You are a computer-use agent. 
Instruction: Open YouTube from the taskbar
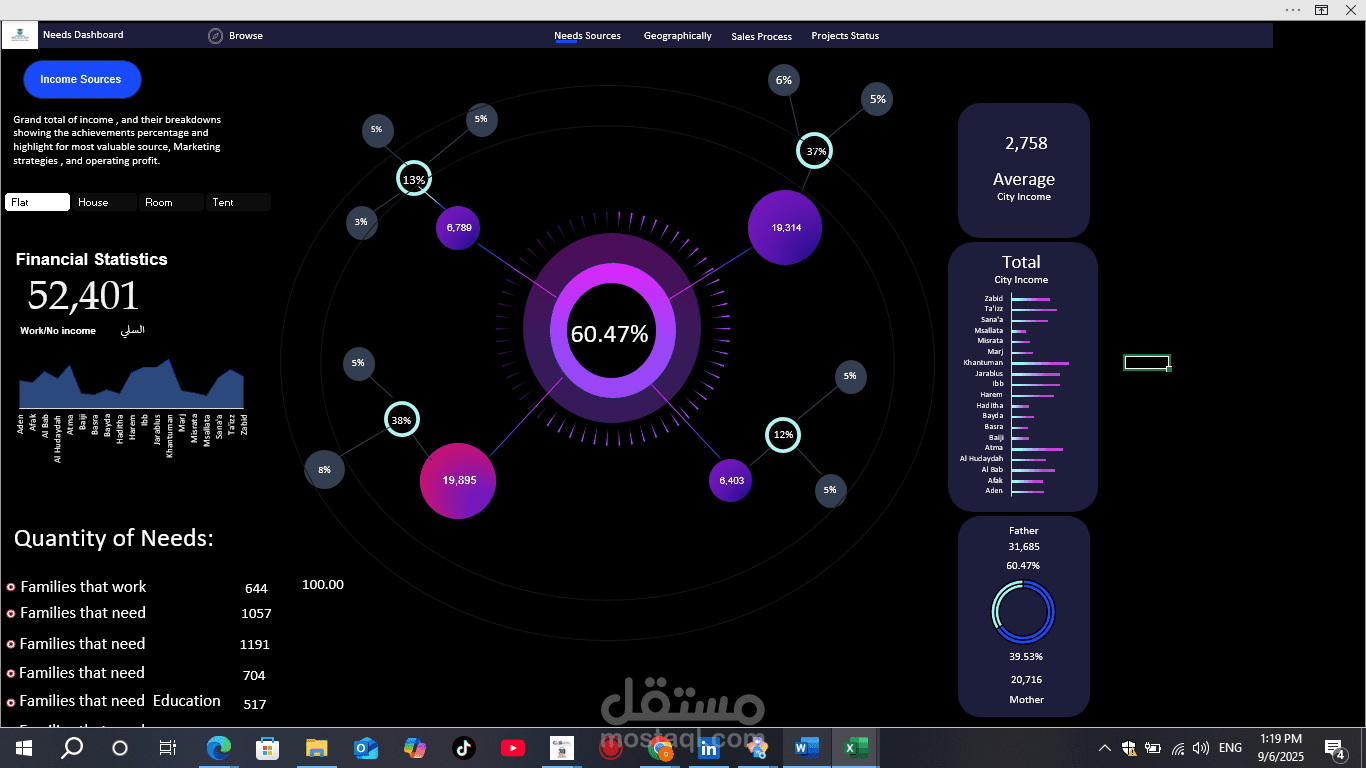[512, 747]
